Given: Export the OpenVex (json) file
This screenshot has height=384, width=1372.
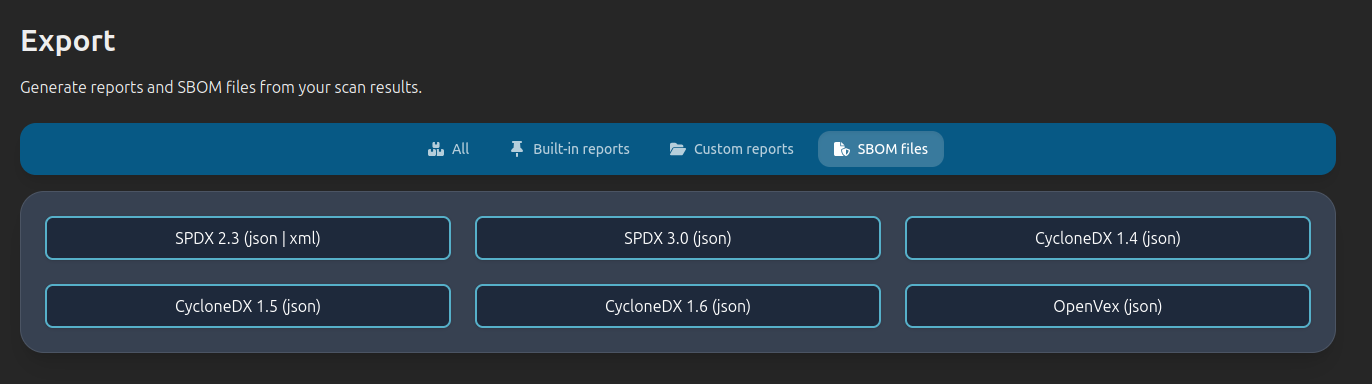Looking at the screenshot, I should [x=1108, y=306].
